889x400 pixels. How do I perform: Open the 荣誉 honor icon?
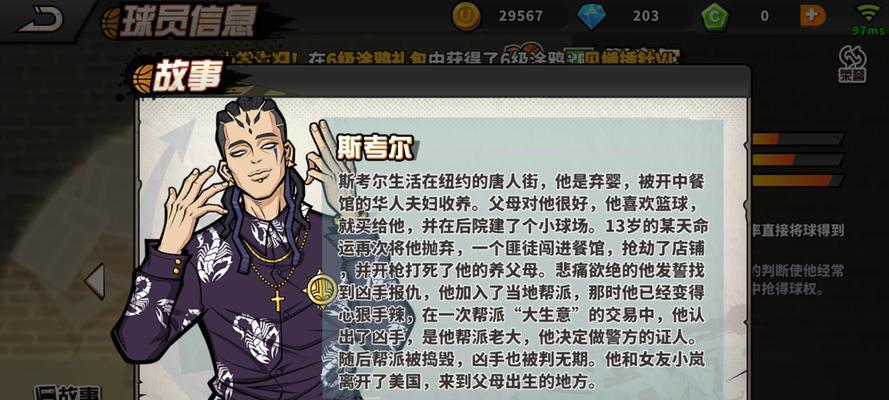[x=852, y=65]
